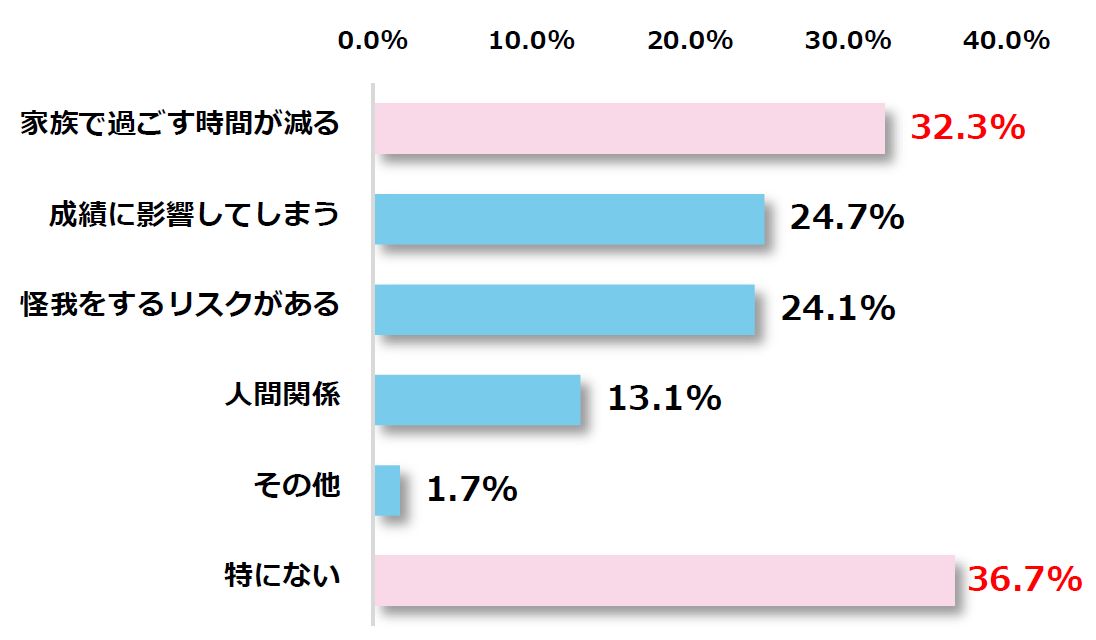Click the 0.0% axis tick label
This screenshot has width=1096, height=640.
click(373, 41)
